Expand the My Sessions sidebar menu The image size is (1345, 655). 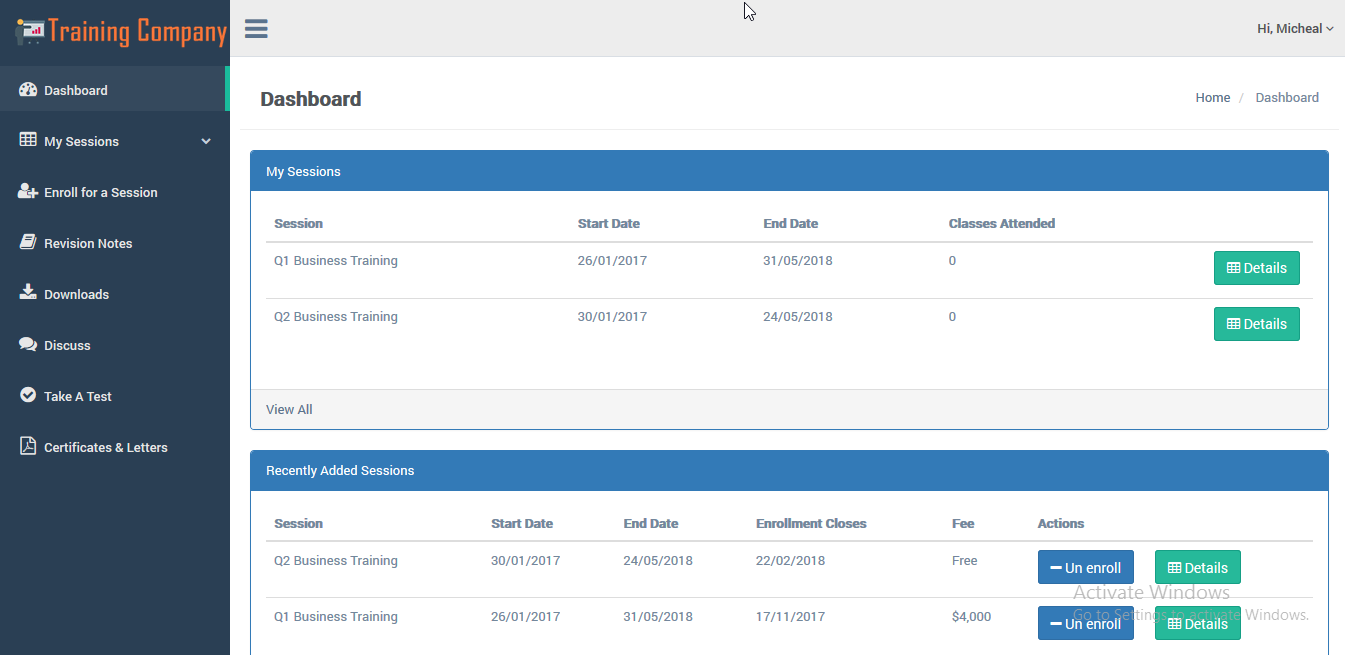[80, 141]
